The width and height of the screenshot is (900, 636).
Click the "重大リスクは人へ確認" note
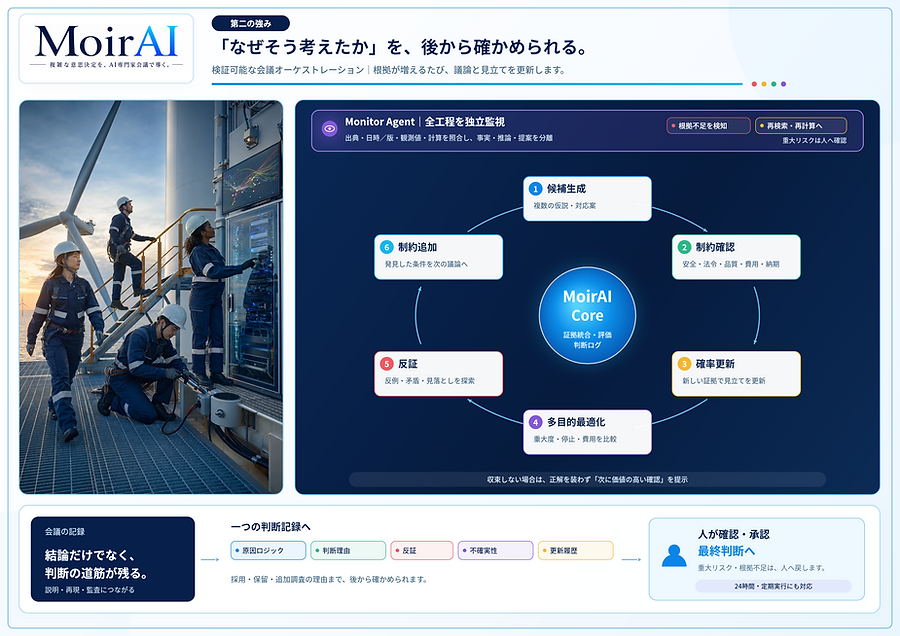point(814,141)
